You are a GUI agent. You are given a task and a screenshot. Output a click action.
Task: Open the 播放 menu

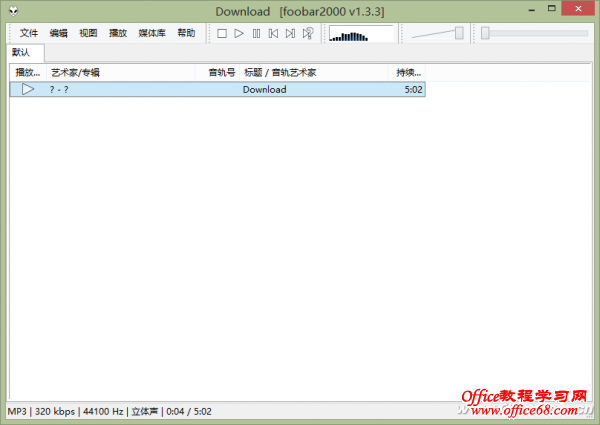click(118, 33)
